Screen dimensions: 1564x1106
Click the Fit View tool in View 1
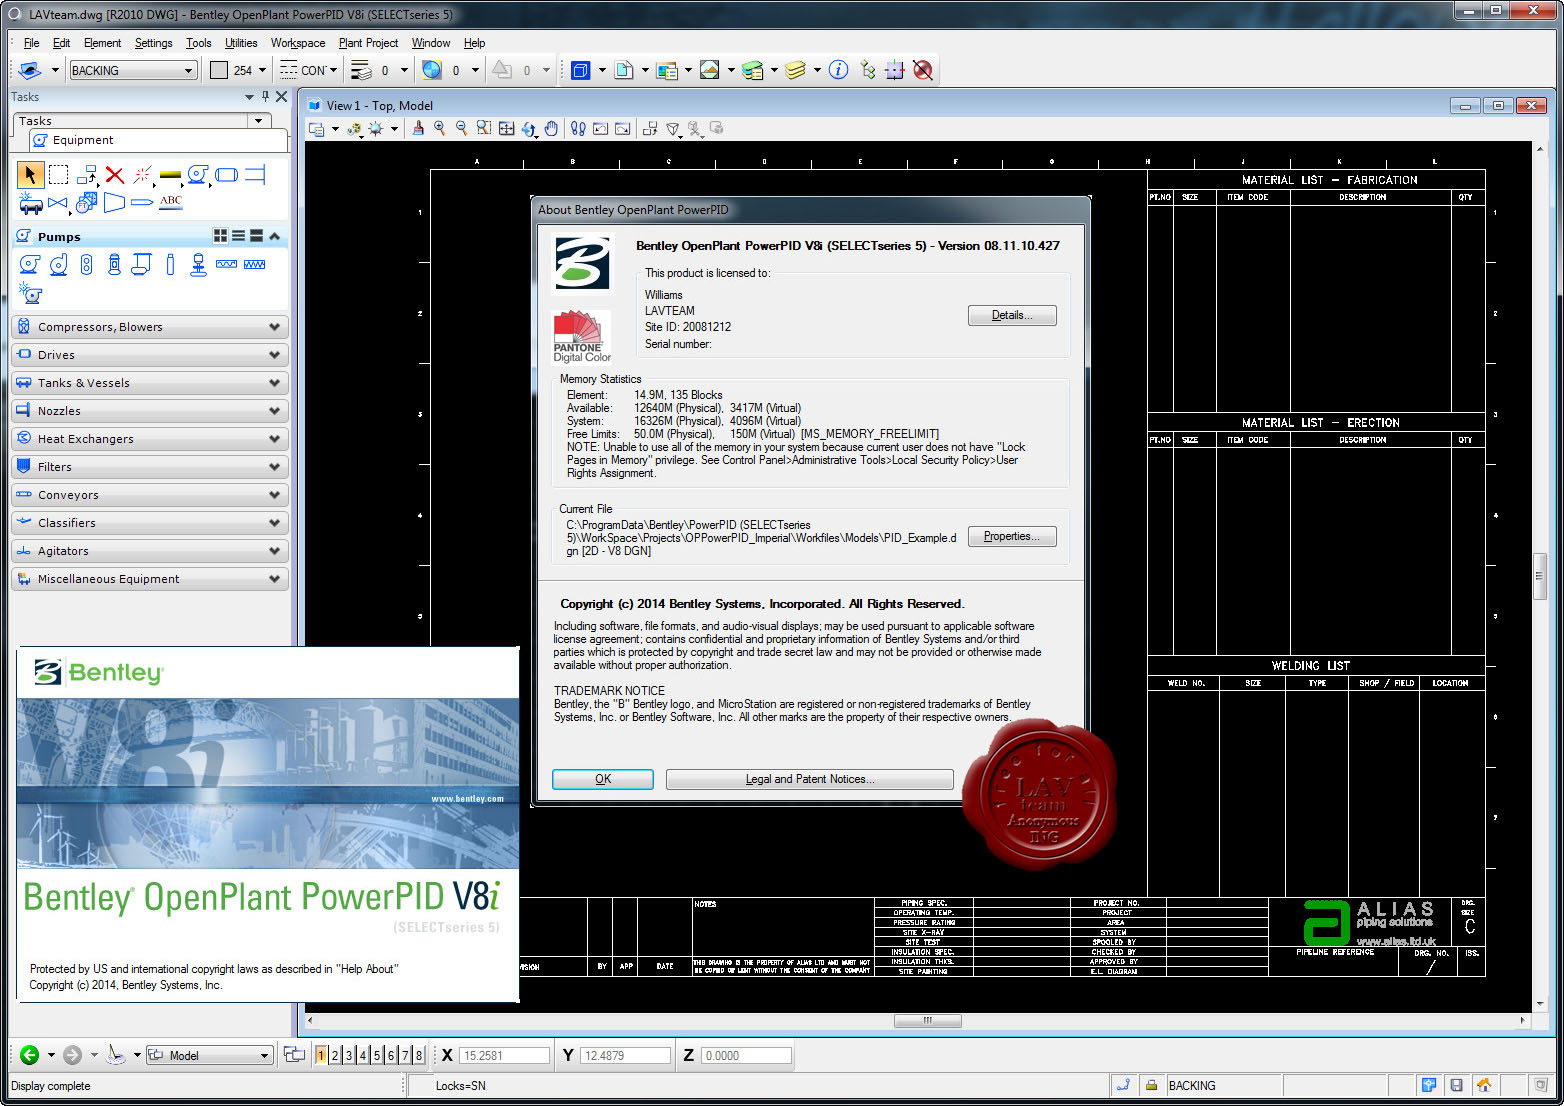[507, 128]
